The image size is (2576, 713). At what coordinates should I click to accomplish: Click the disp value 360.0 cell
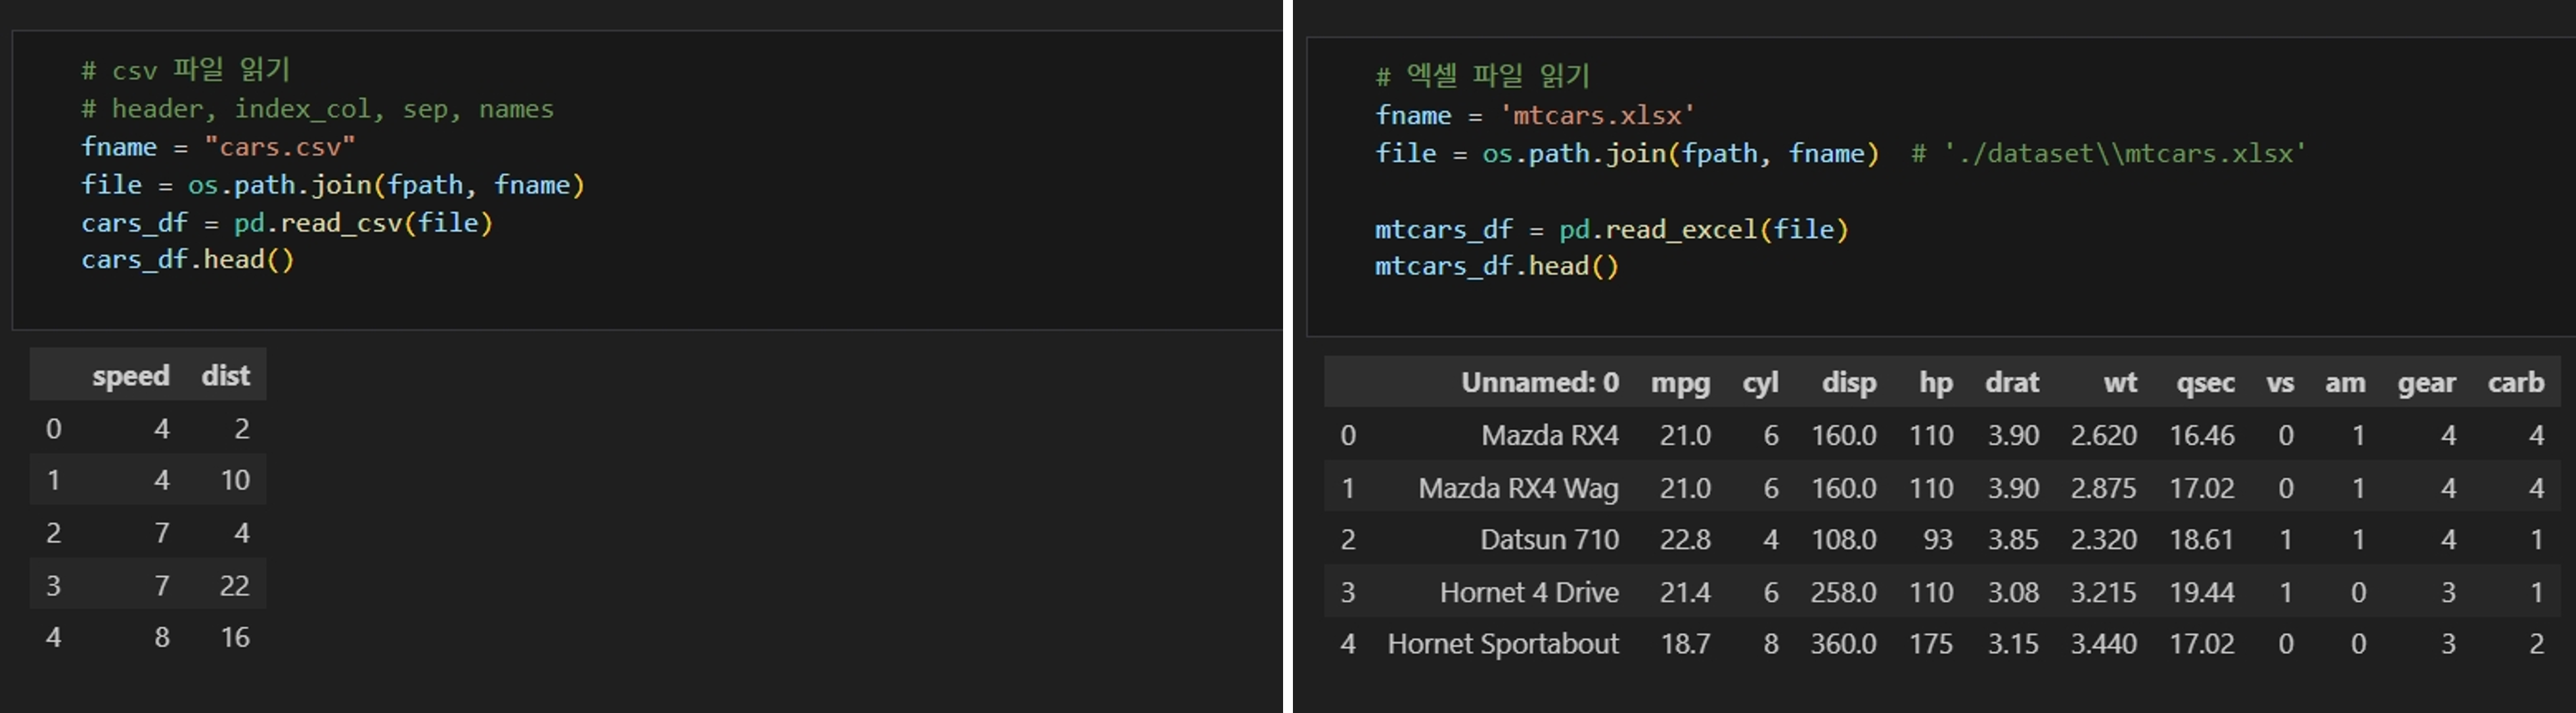coord(1843,644)
